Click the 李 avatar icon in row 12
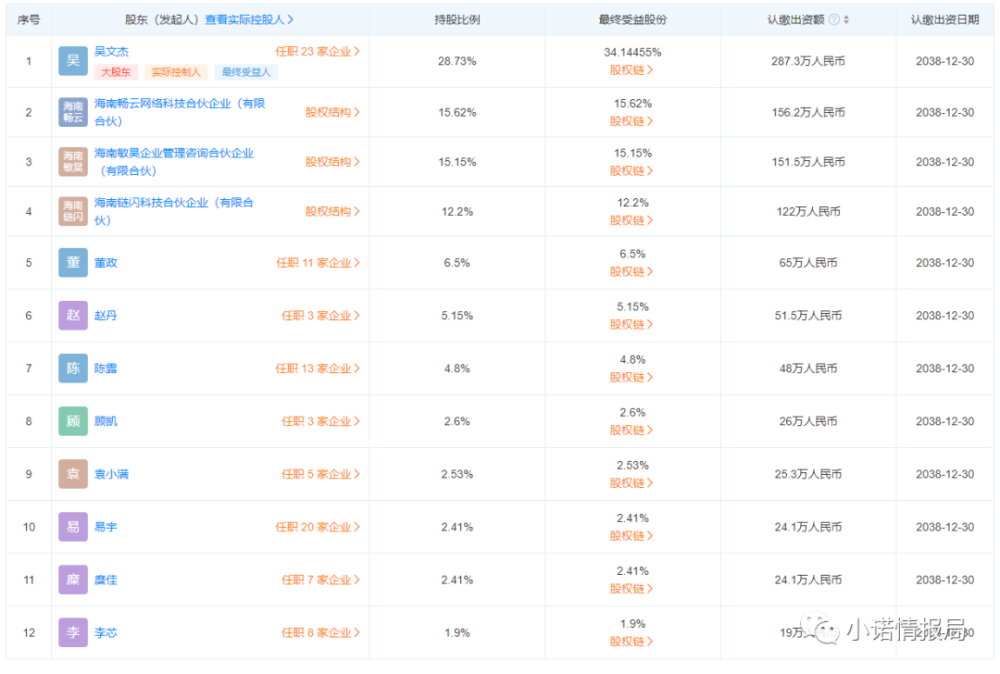Image resolution: width=1000 pixels, height=674 pixels. pos(73,633)
